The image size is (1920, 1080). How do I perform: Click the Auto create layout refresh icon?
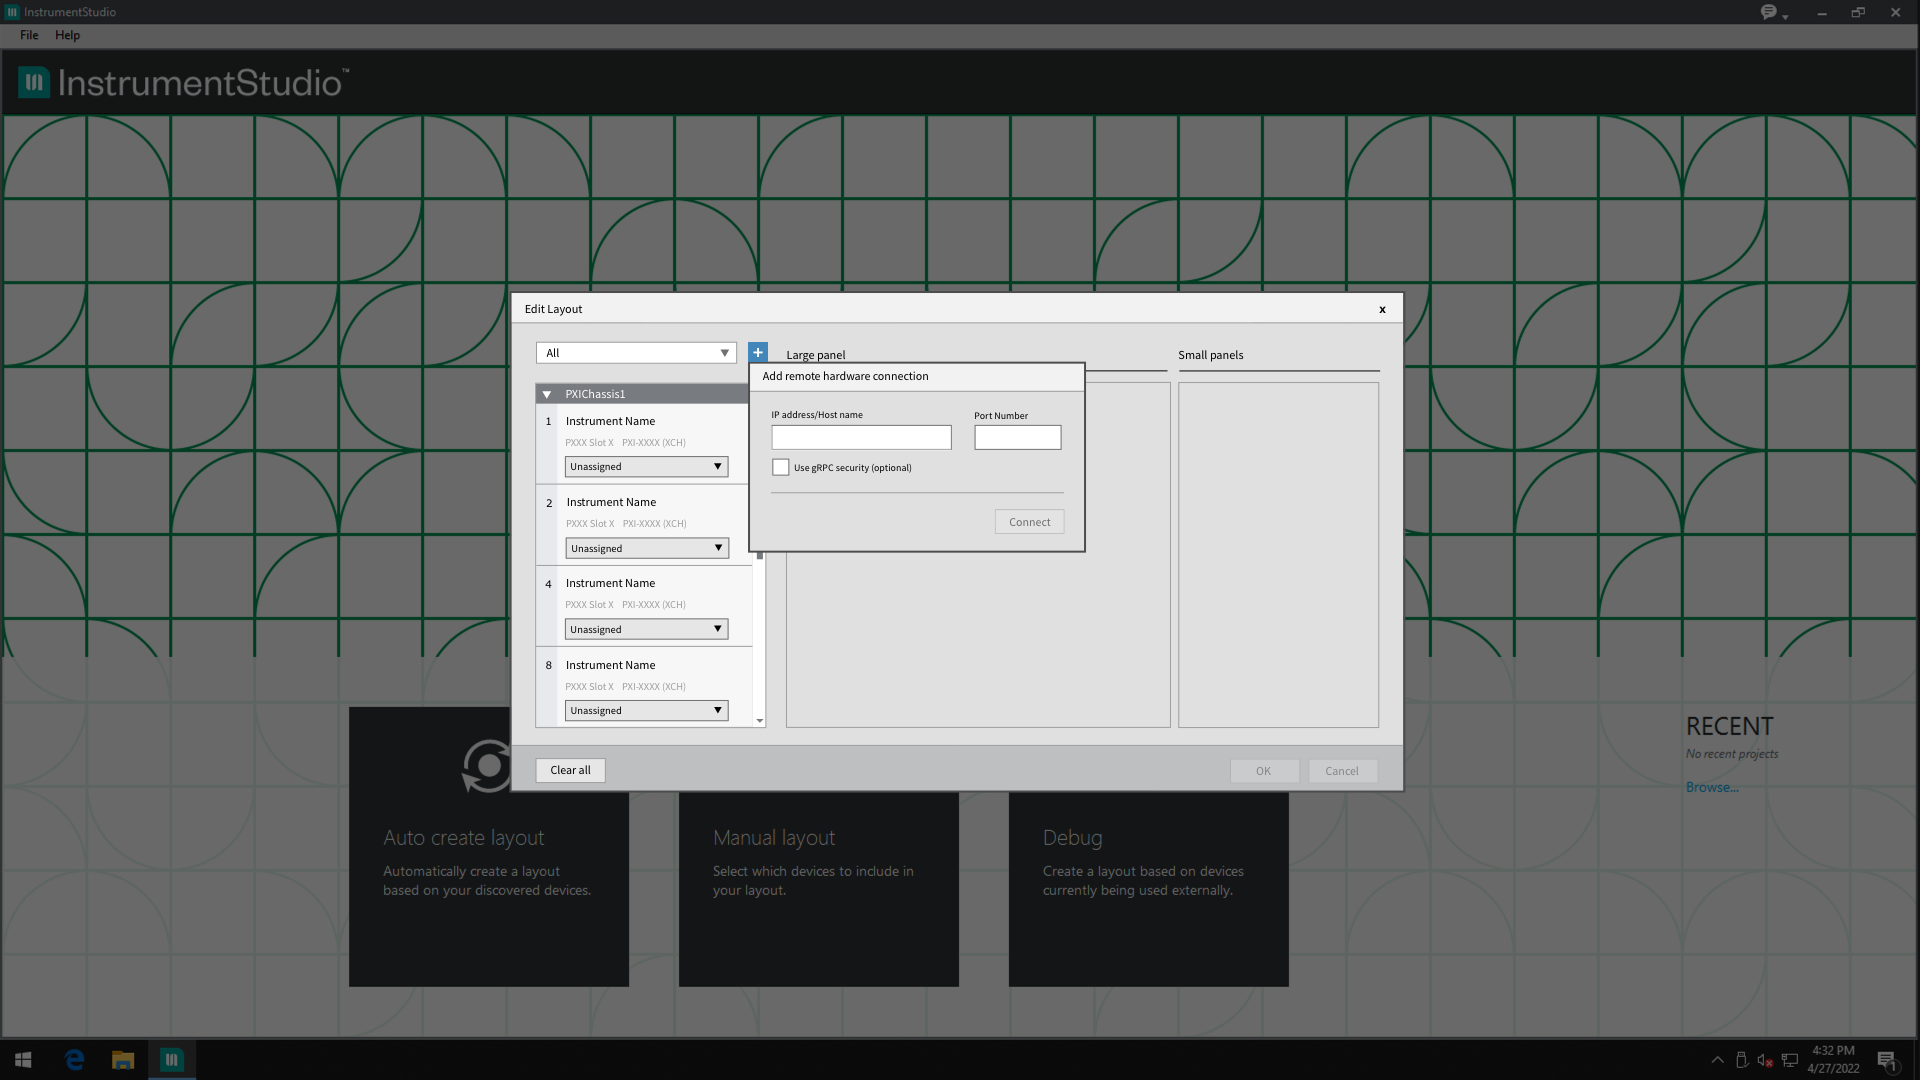pos(488,766)
